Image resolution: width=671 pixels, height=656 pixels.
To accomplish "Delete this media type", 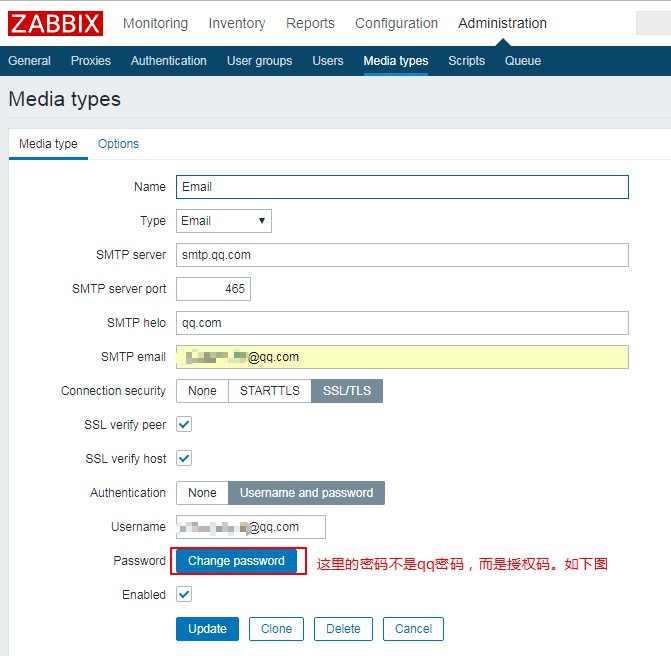I will [343, 629].
